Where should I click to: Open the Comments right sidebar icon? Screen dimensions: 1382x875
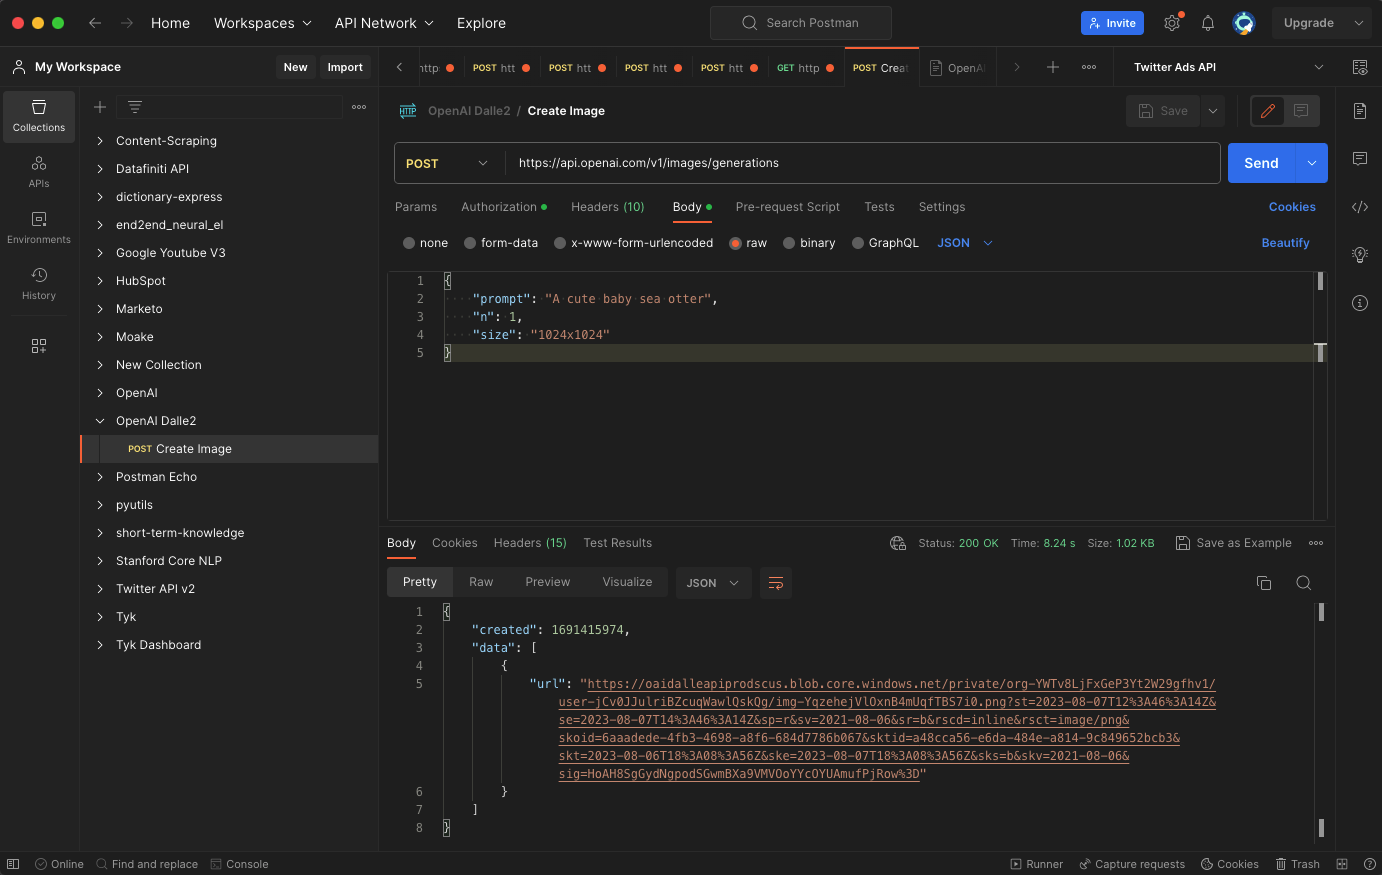coord(1360,159)
